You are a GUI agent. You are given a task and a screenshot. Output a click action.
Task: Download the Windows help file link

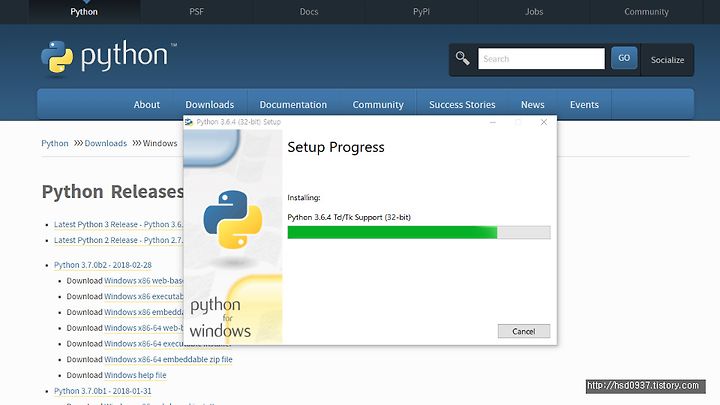click(x=135, y=375)
